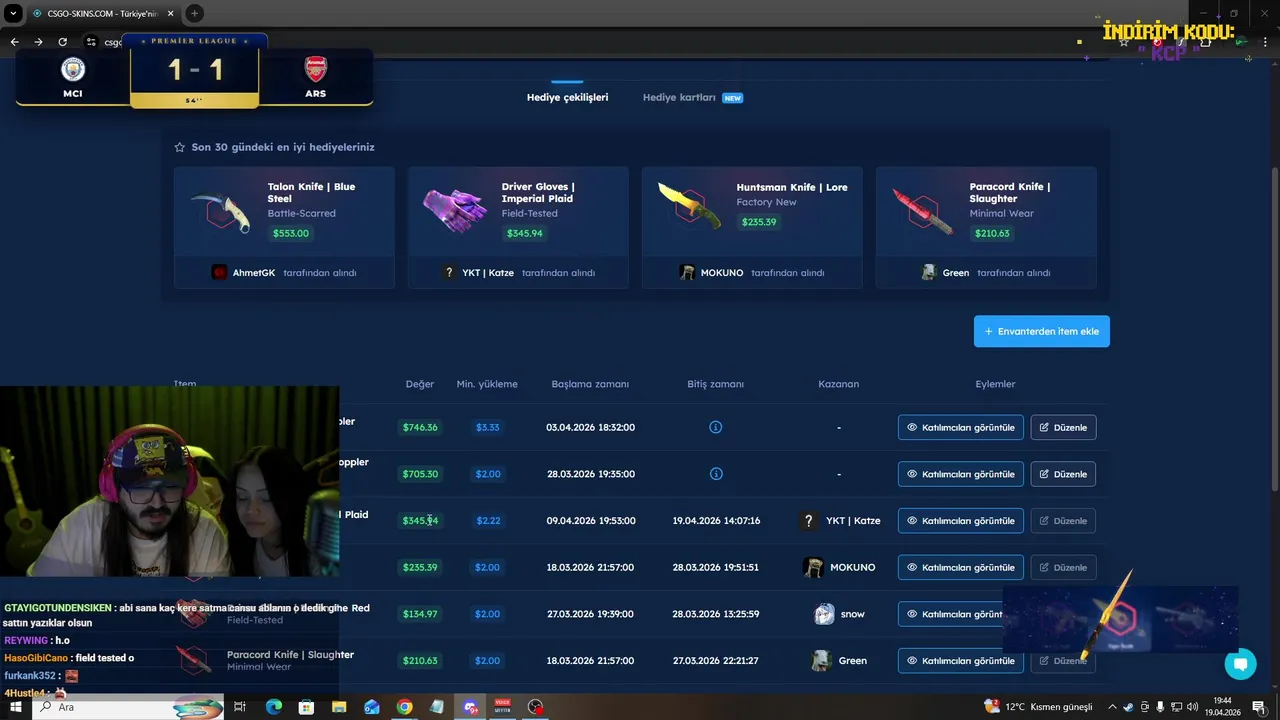Image resolution: width=1280 pixels, height=720 pixels.
Task: Click the Huntsman Knife | Lore image
Action: click(690, 208)
